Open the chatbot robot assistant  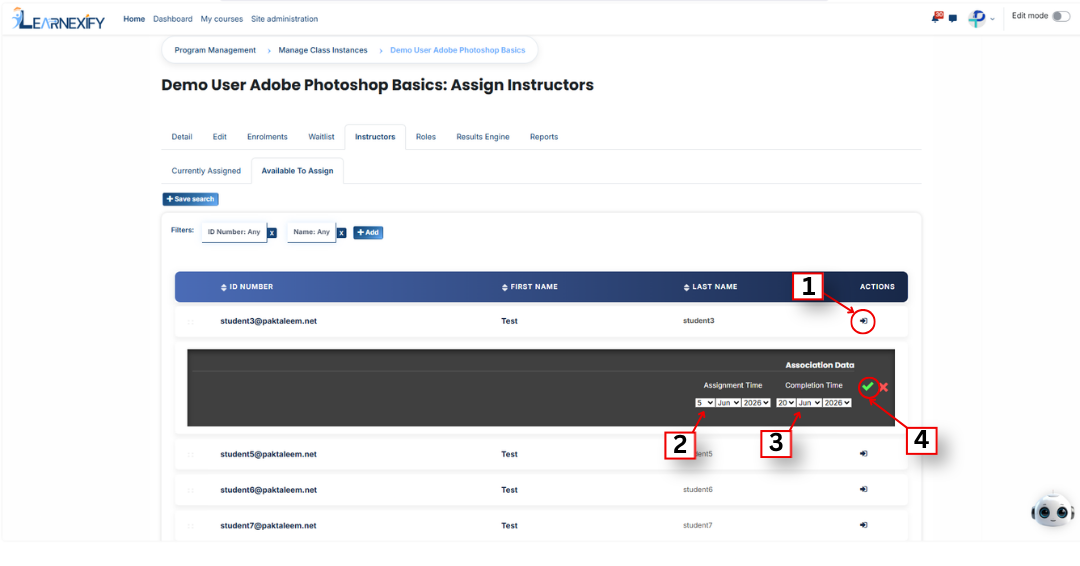pyautogui.click(x=1052, y=510)
